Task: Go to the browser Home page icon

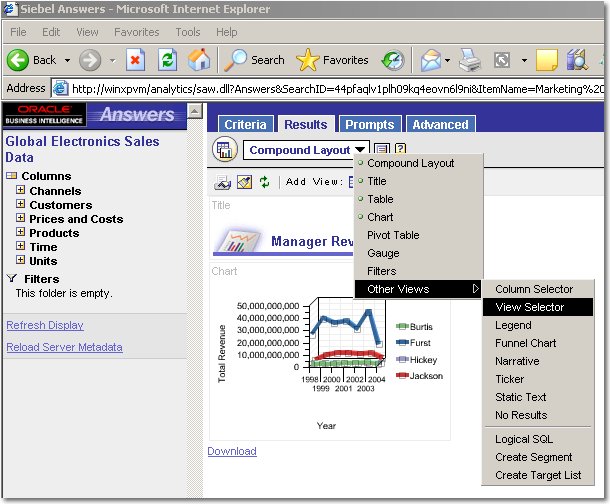Action: pyautogui.click(x=199, y=60)
